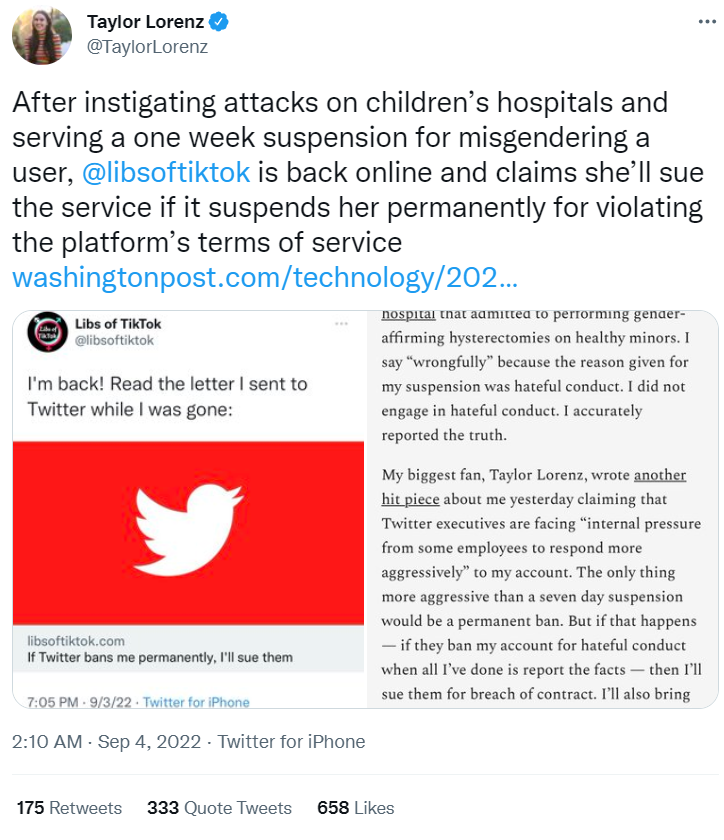Click the white Twitter bird on red card

click(x=189, y=530)
